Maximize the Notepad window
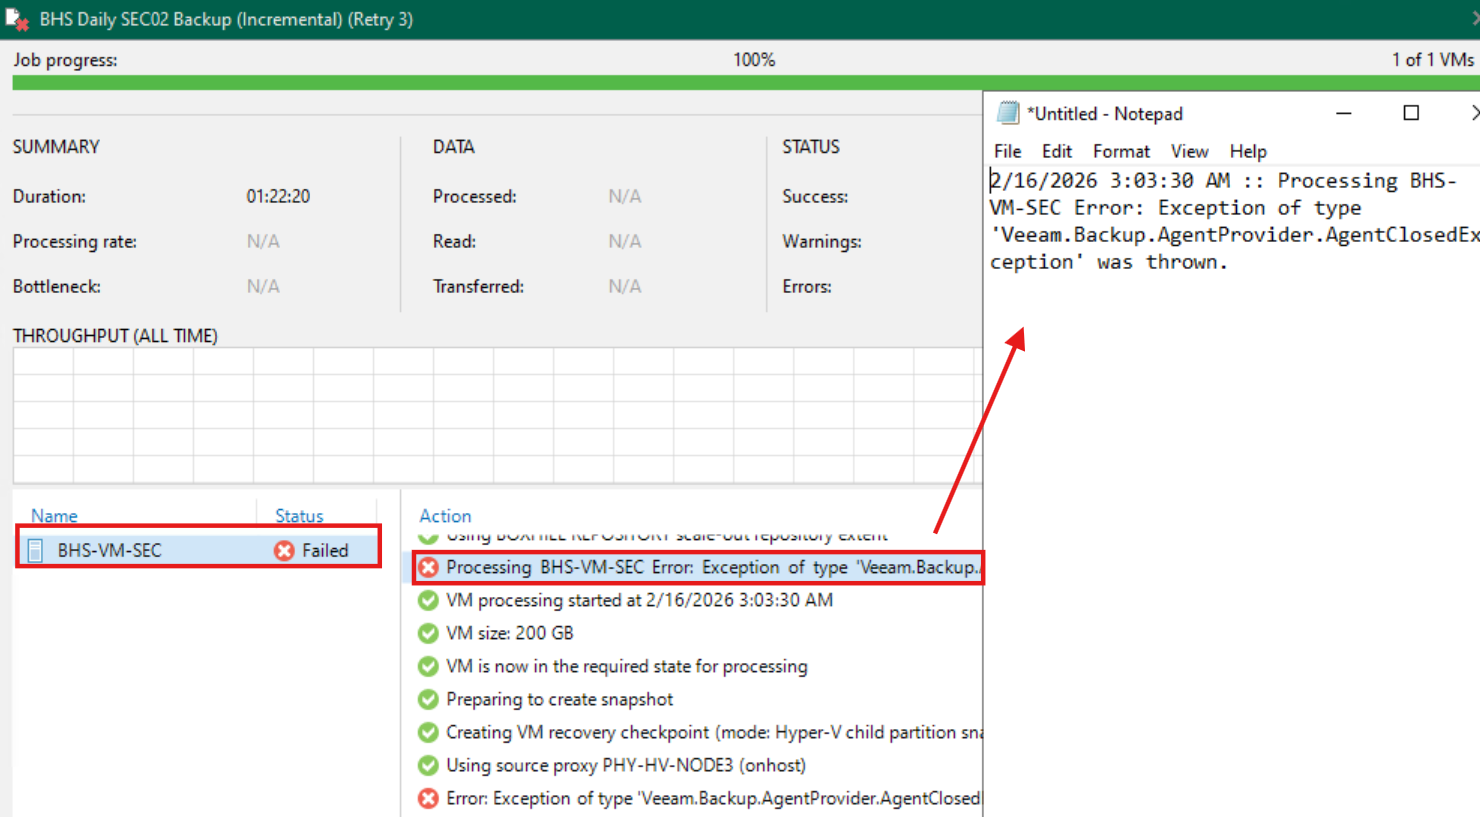1480x817 pixels. pyautogui.click(x=1411, y=113)
